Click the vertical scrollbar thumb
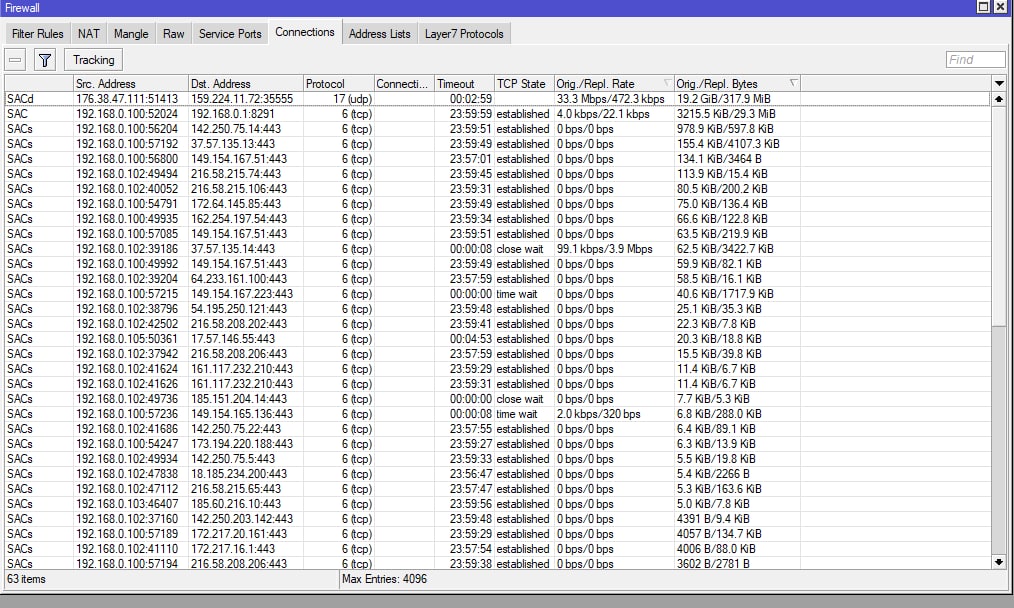The image size is (1014, 608). pos(999,216)
